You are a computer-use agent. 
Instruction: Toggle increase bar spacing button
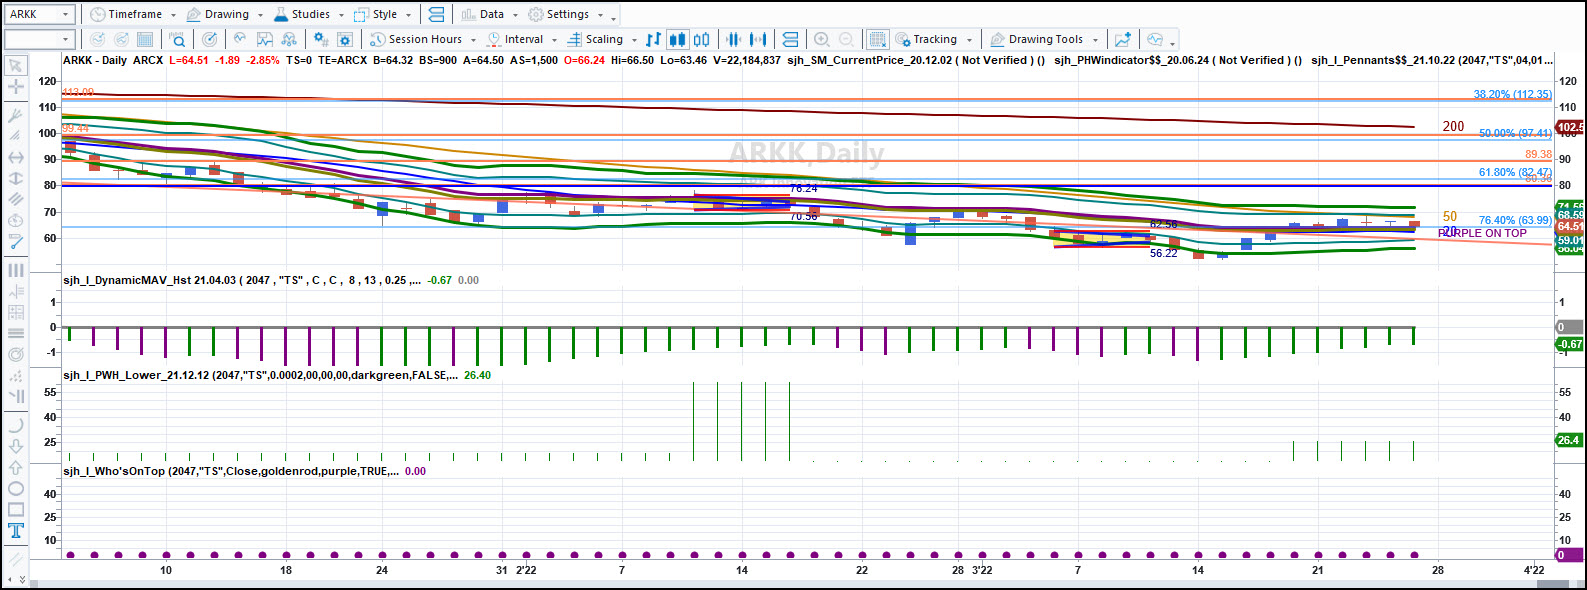click(759, 40)
